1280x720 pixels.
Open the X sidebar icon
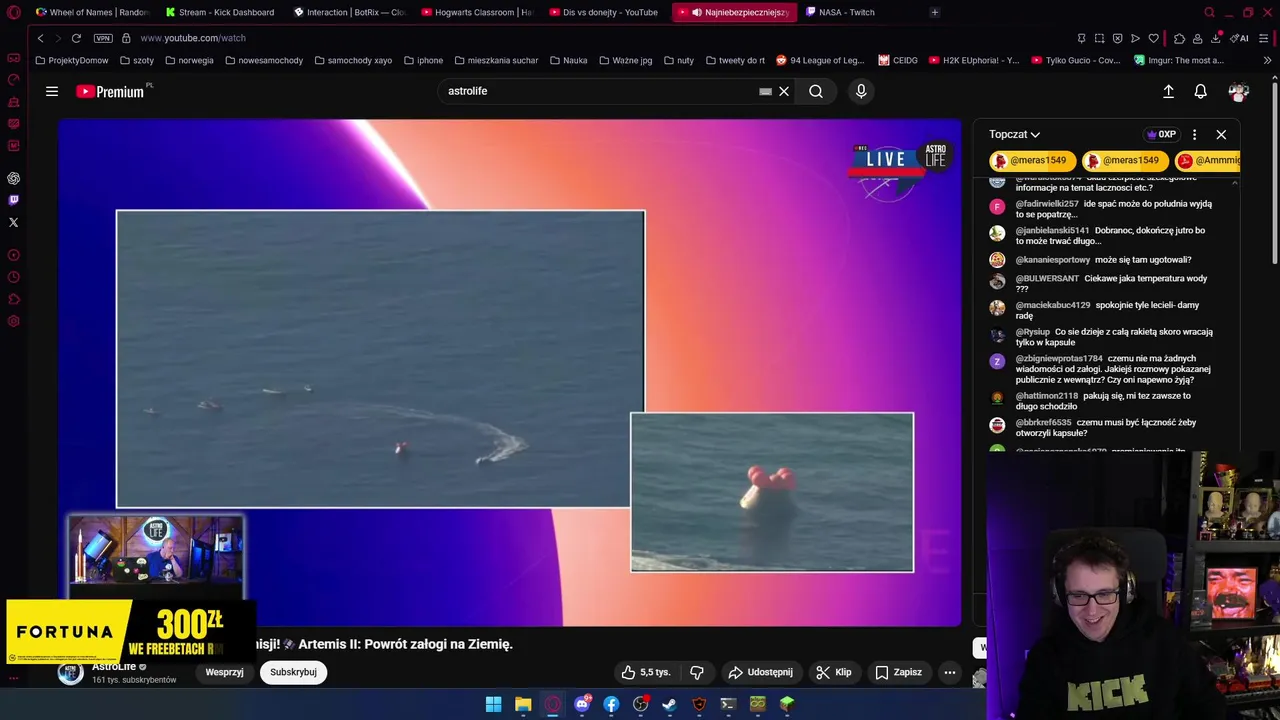pyautogui.click(x=13, y=222)
